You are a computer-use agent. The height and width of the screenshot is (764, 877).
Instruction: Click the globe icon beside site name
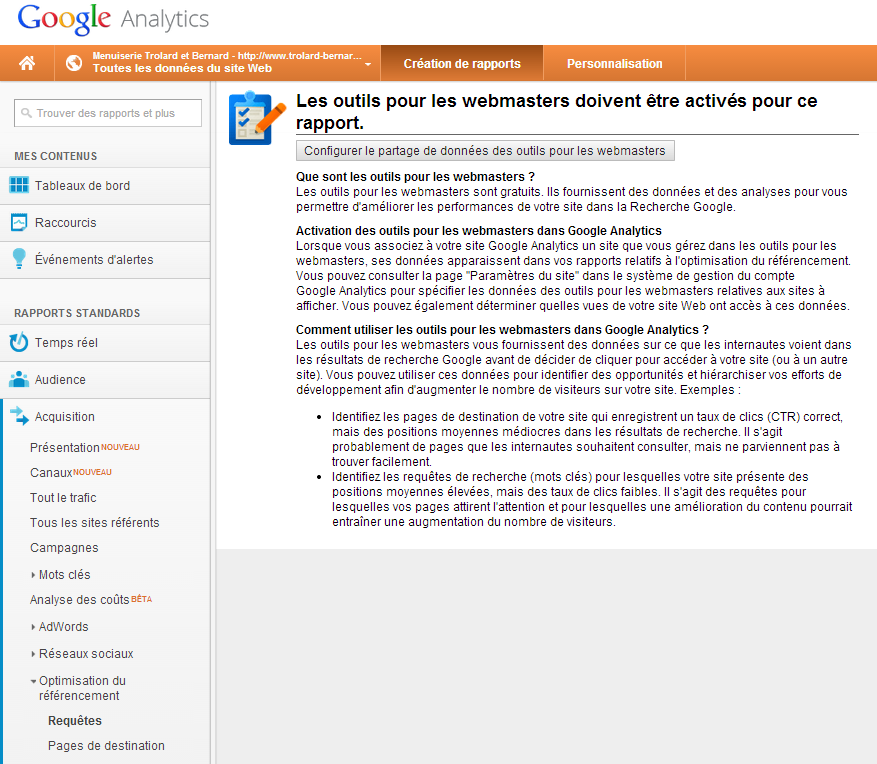pos(74,63)
